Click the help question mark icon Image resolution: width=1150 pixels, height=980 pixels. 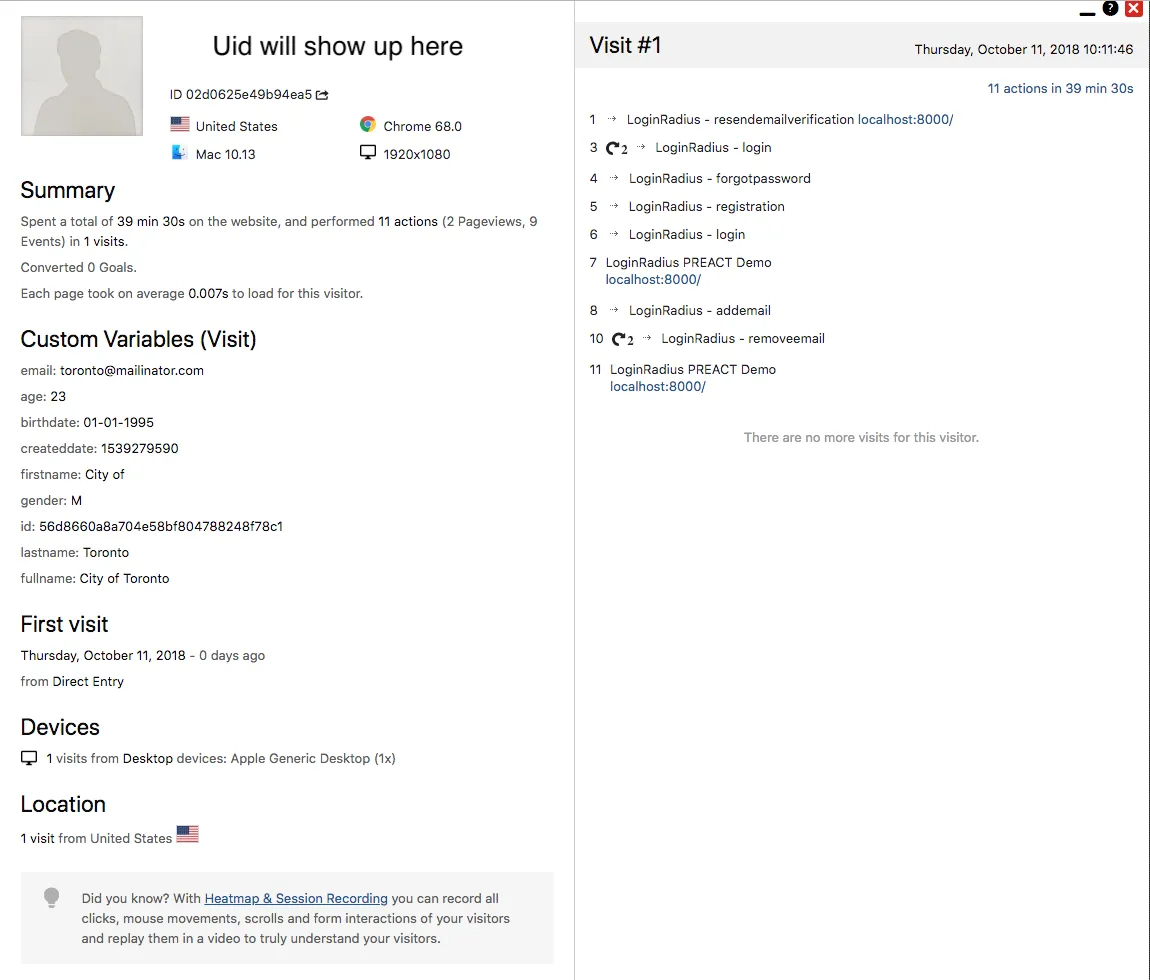point(1110,9)
